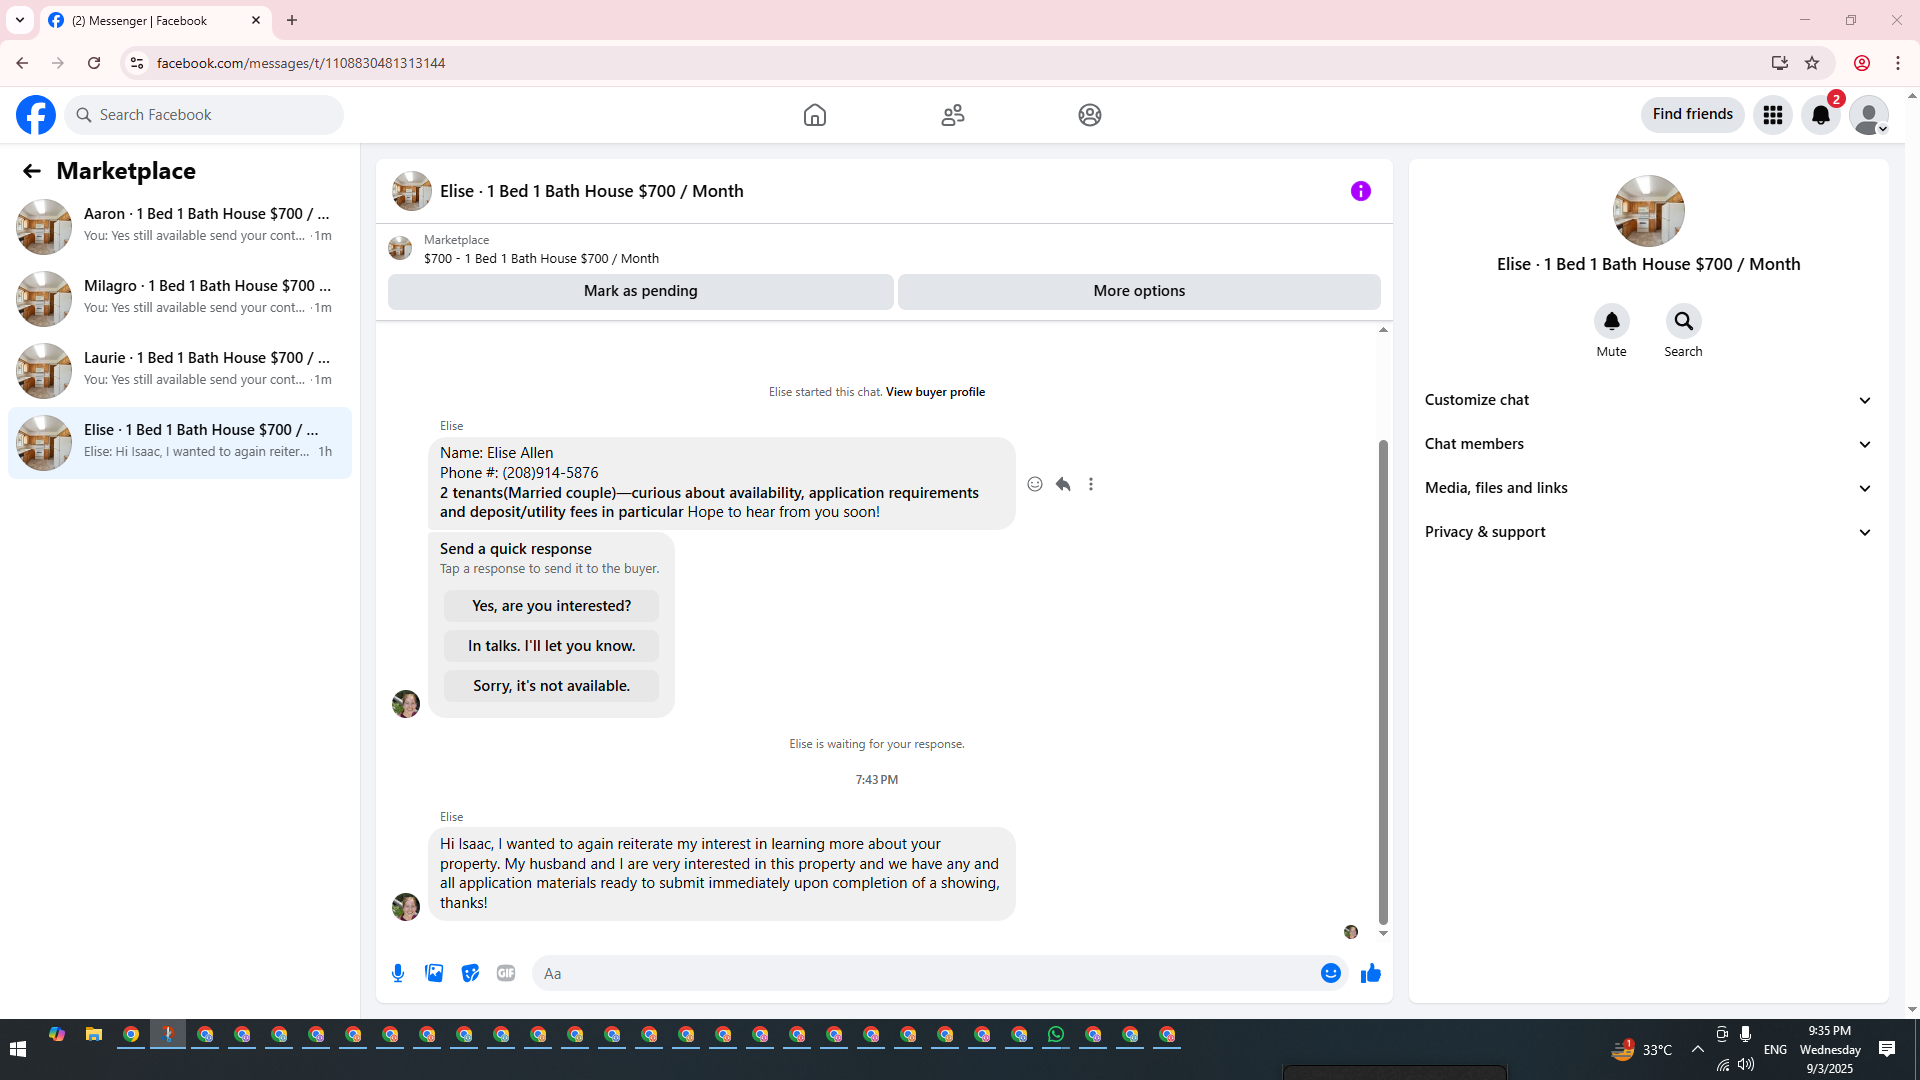Open the Aaron conversation
Image resolution: width=1920 pixels, height=1080 pixels.
point(180,226)
